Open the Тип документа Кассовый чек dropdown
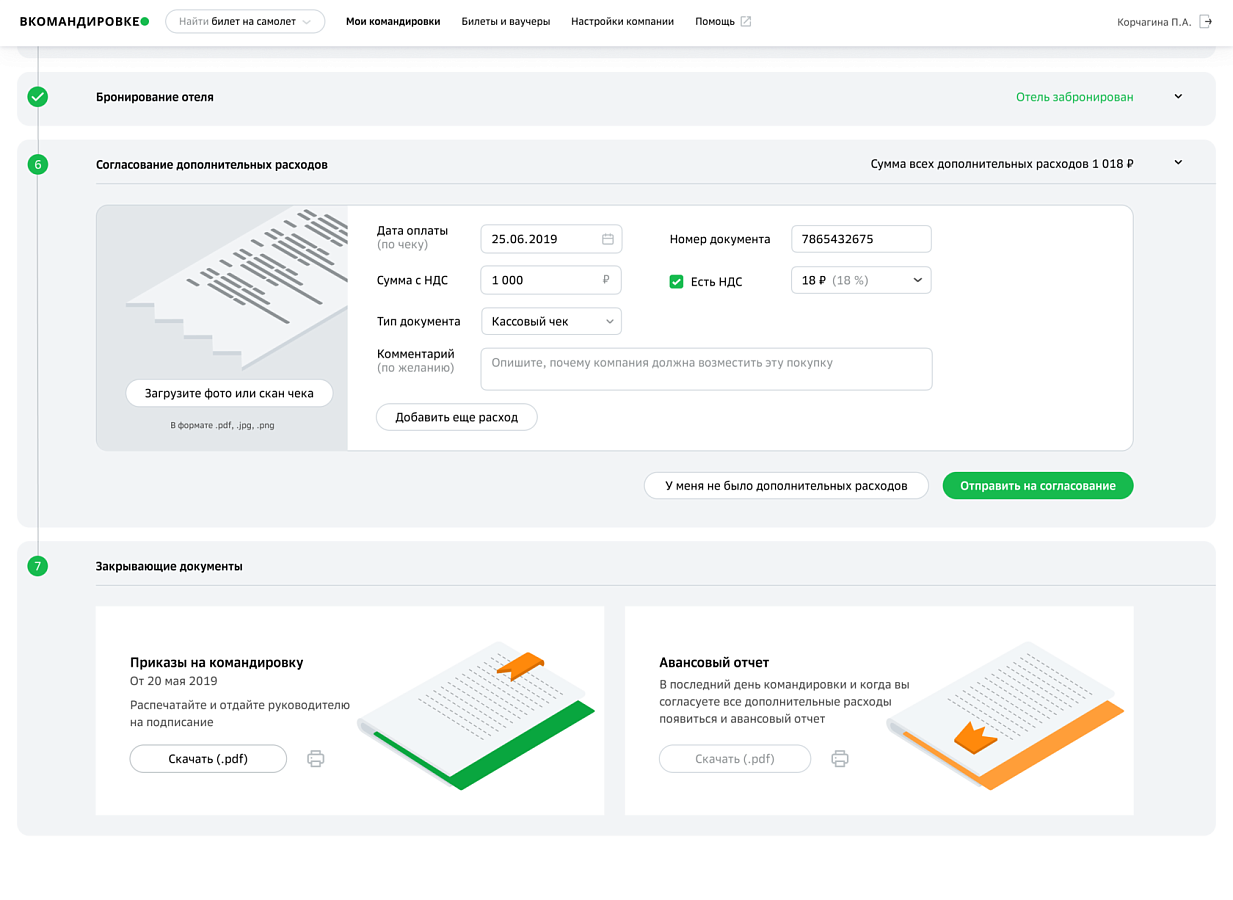1233x900 pixels. [551, 321]
